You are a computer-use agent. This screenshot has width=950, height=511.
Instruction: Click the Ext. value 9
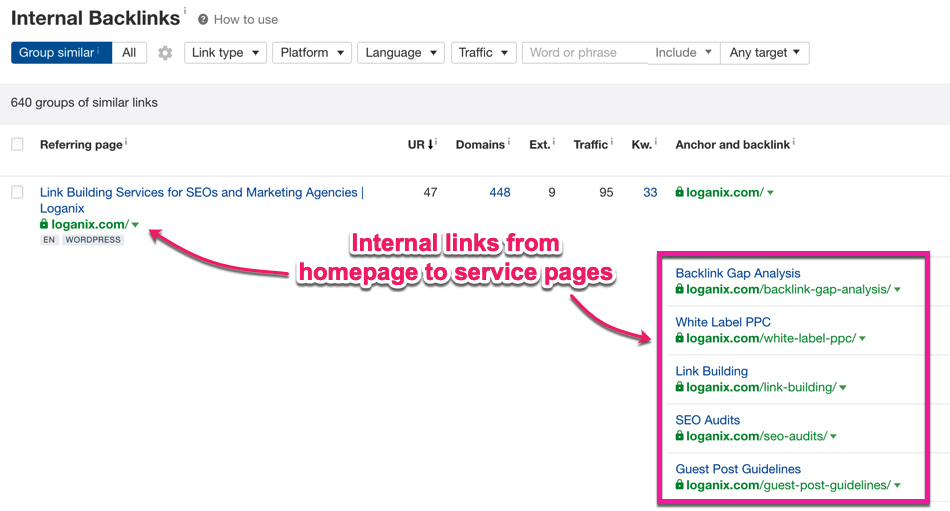tap(551, 192)
